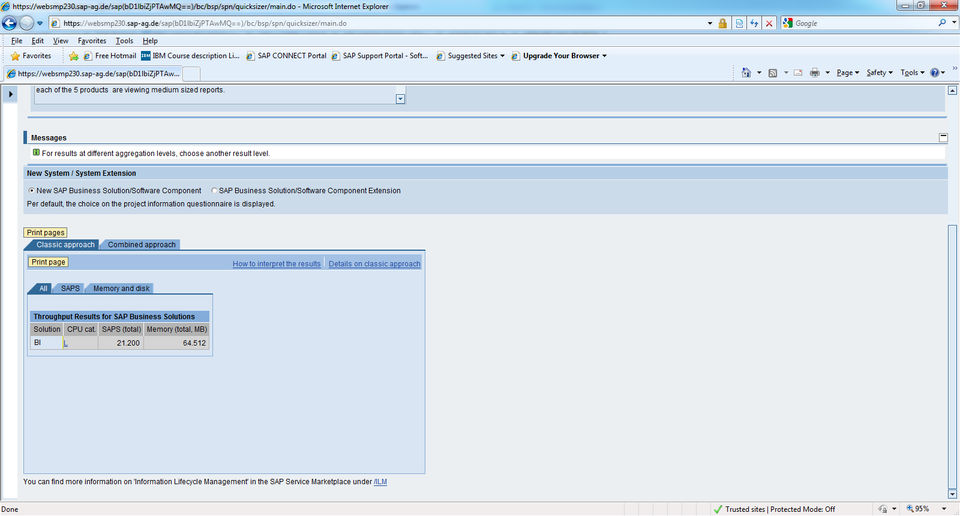The width and height of the screenshot is (960, 516).
Task: Open the Help menu
Action: 150,41
